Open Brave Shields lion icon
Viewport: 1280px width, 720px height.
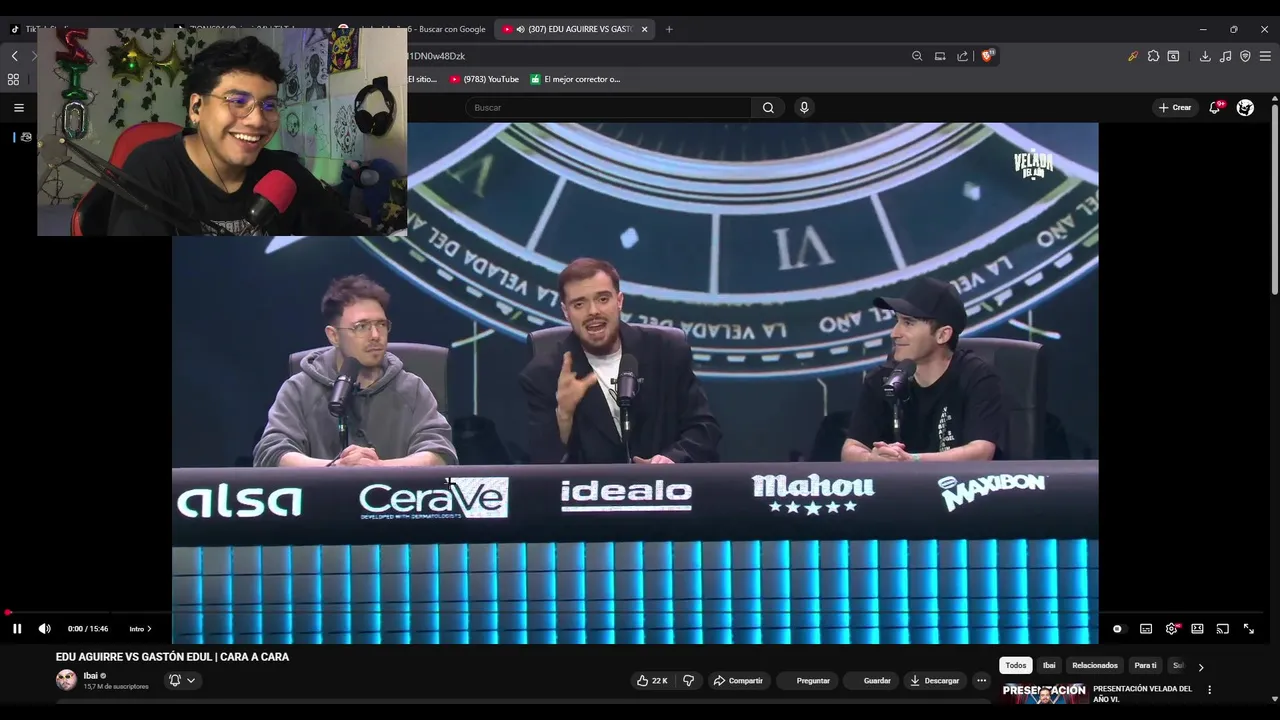988,56
